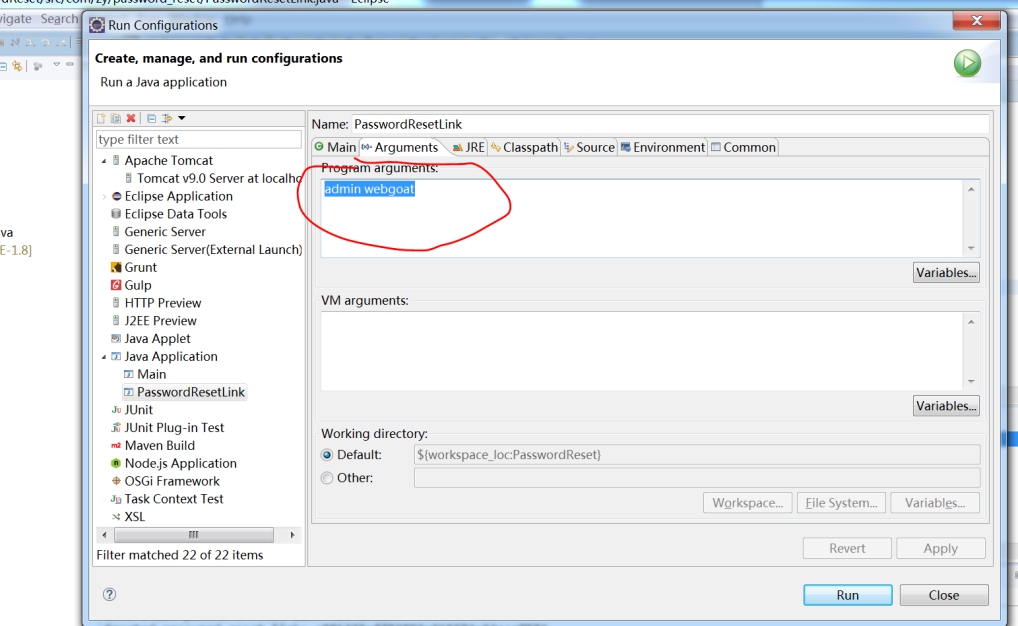Open the filter dropdown arrow in tree toolbar
This screenshot has height=626, width=1018.
[x=182, y=118]
